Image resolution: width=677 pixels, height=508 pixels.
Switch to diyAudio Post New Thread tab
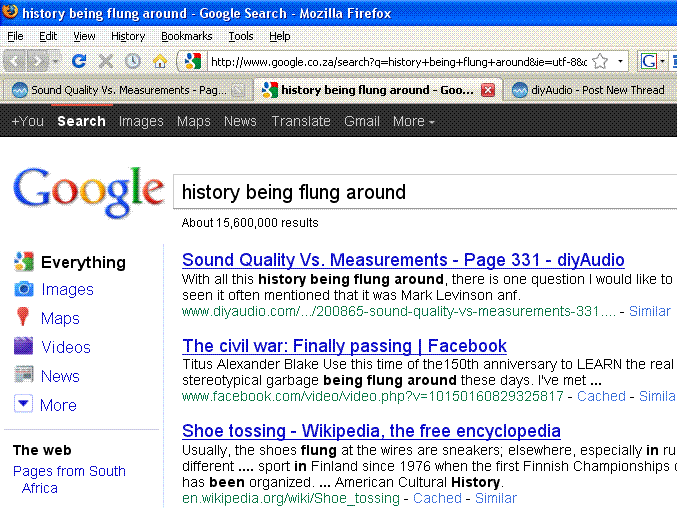tap(590, 90)
